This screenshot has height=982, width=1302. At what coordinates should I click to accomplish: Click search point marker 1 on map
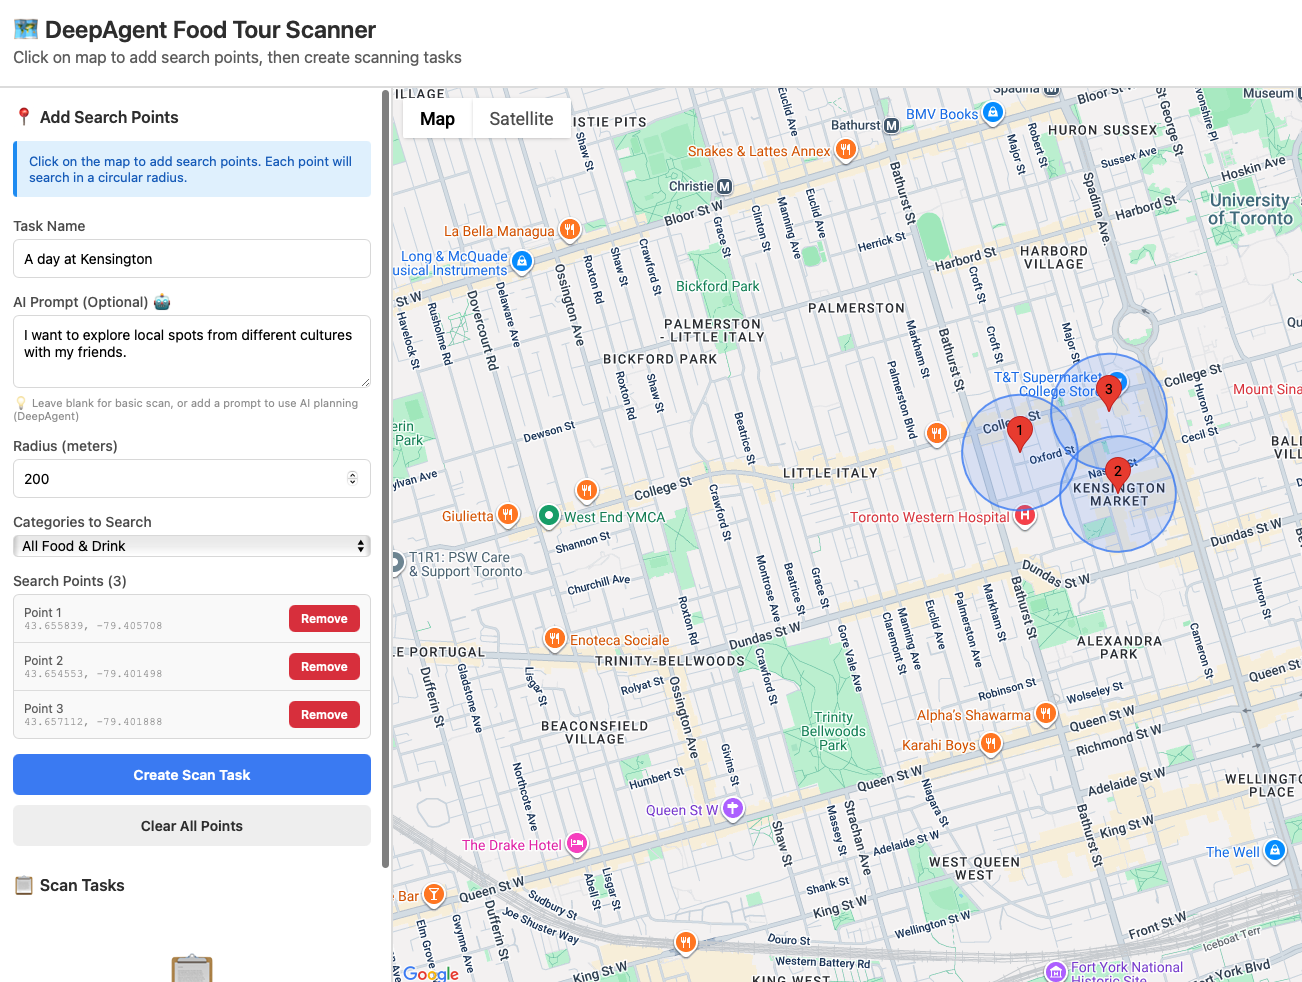coord(1019,435)
